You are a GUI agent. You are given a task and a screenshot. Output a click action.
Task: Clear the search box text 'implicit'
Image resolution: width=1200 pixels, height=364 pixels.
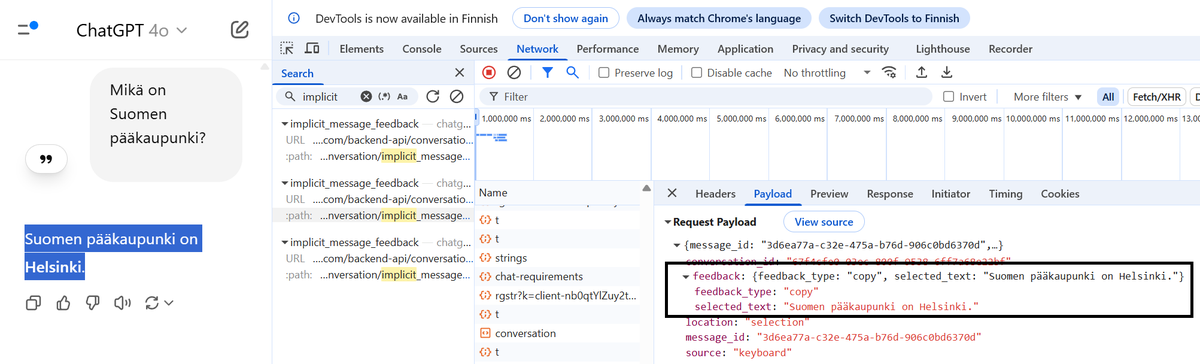tap(366, 97)
